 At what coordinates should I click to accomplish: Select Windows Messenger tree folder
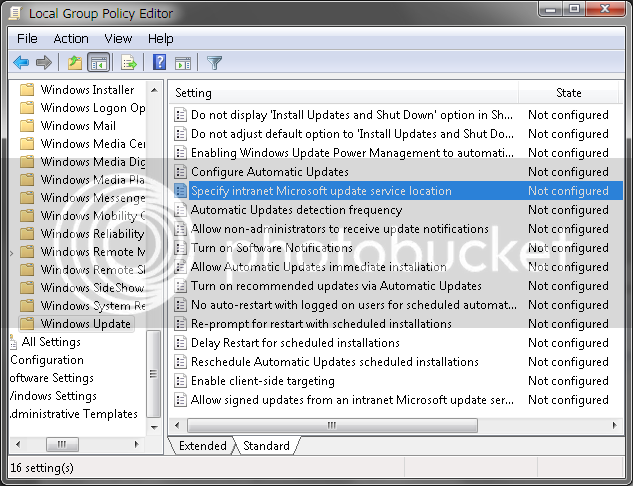(x=82, y=198)
